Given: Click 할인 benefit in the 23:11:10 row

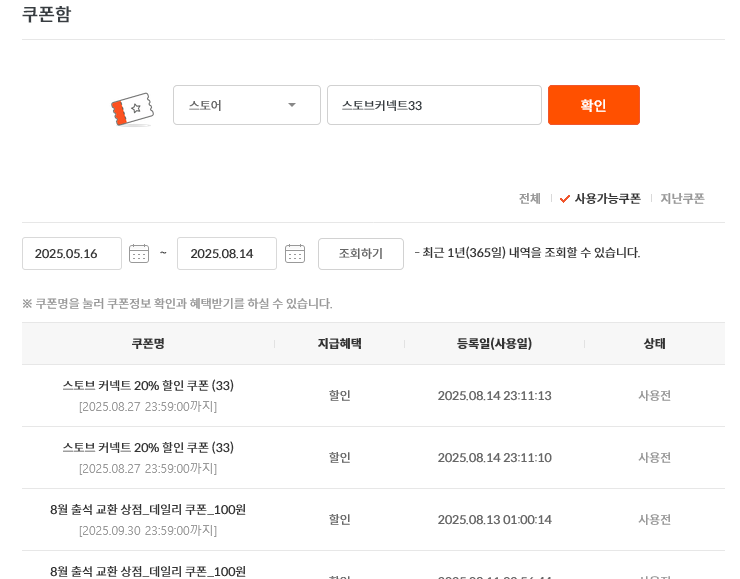Looking at the screenshot, I should [x=339, y=457].
